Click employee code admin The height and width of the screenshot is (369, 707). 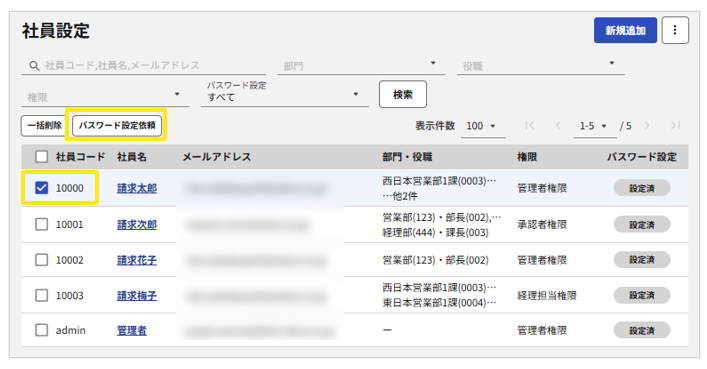71,330
